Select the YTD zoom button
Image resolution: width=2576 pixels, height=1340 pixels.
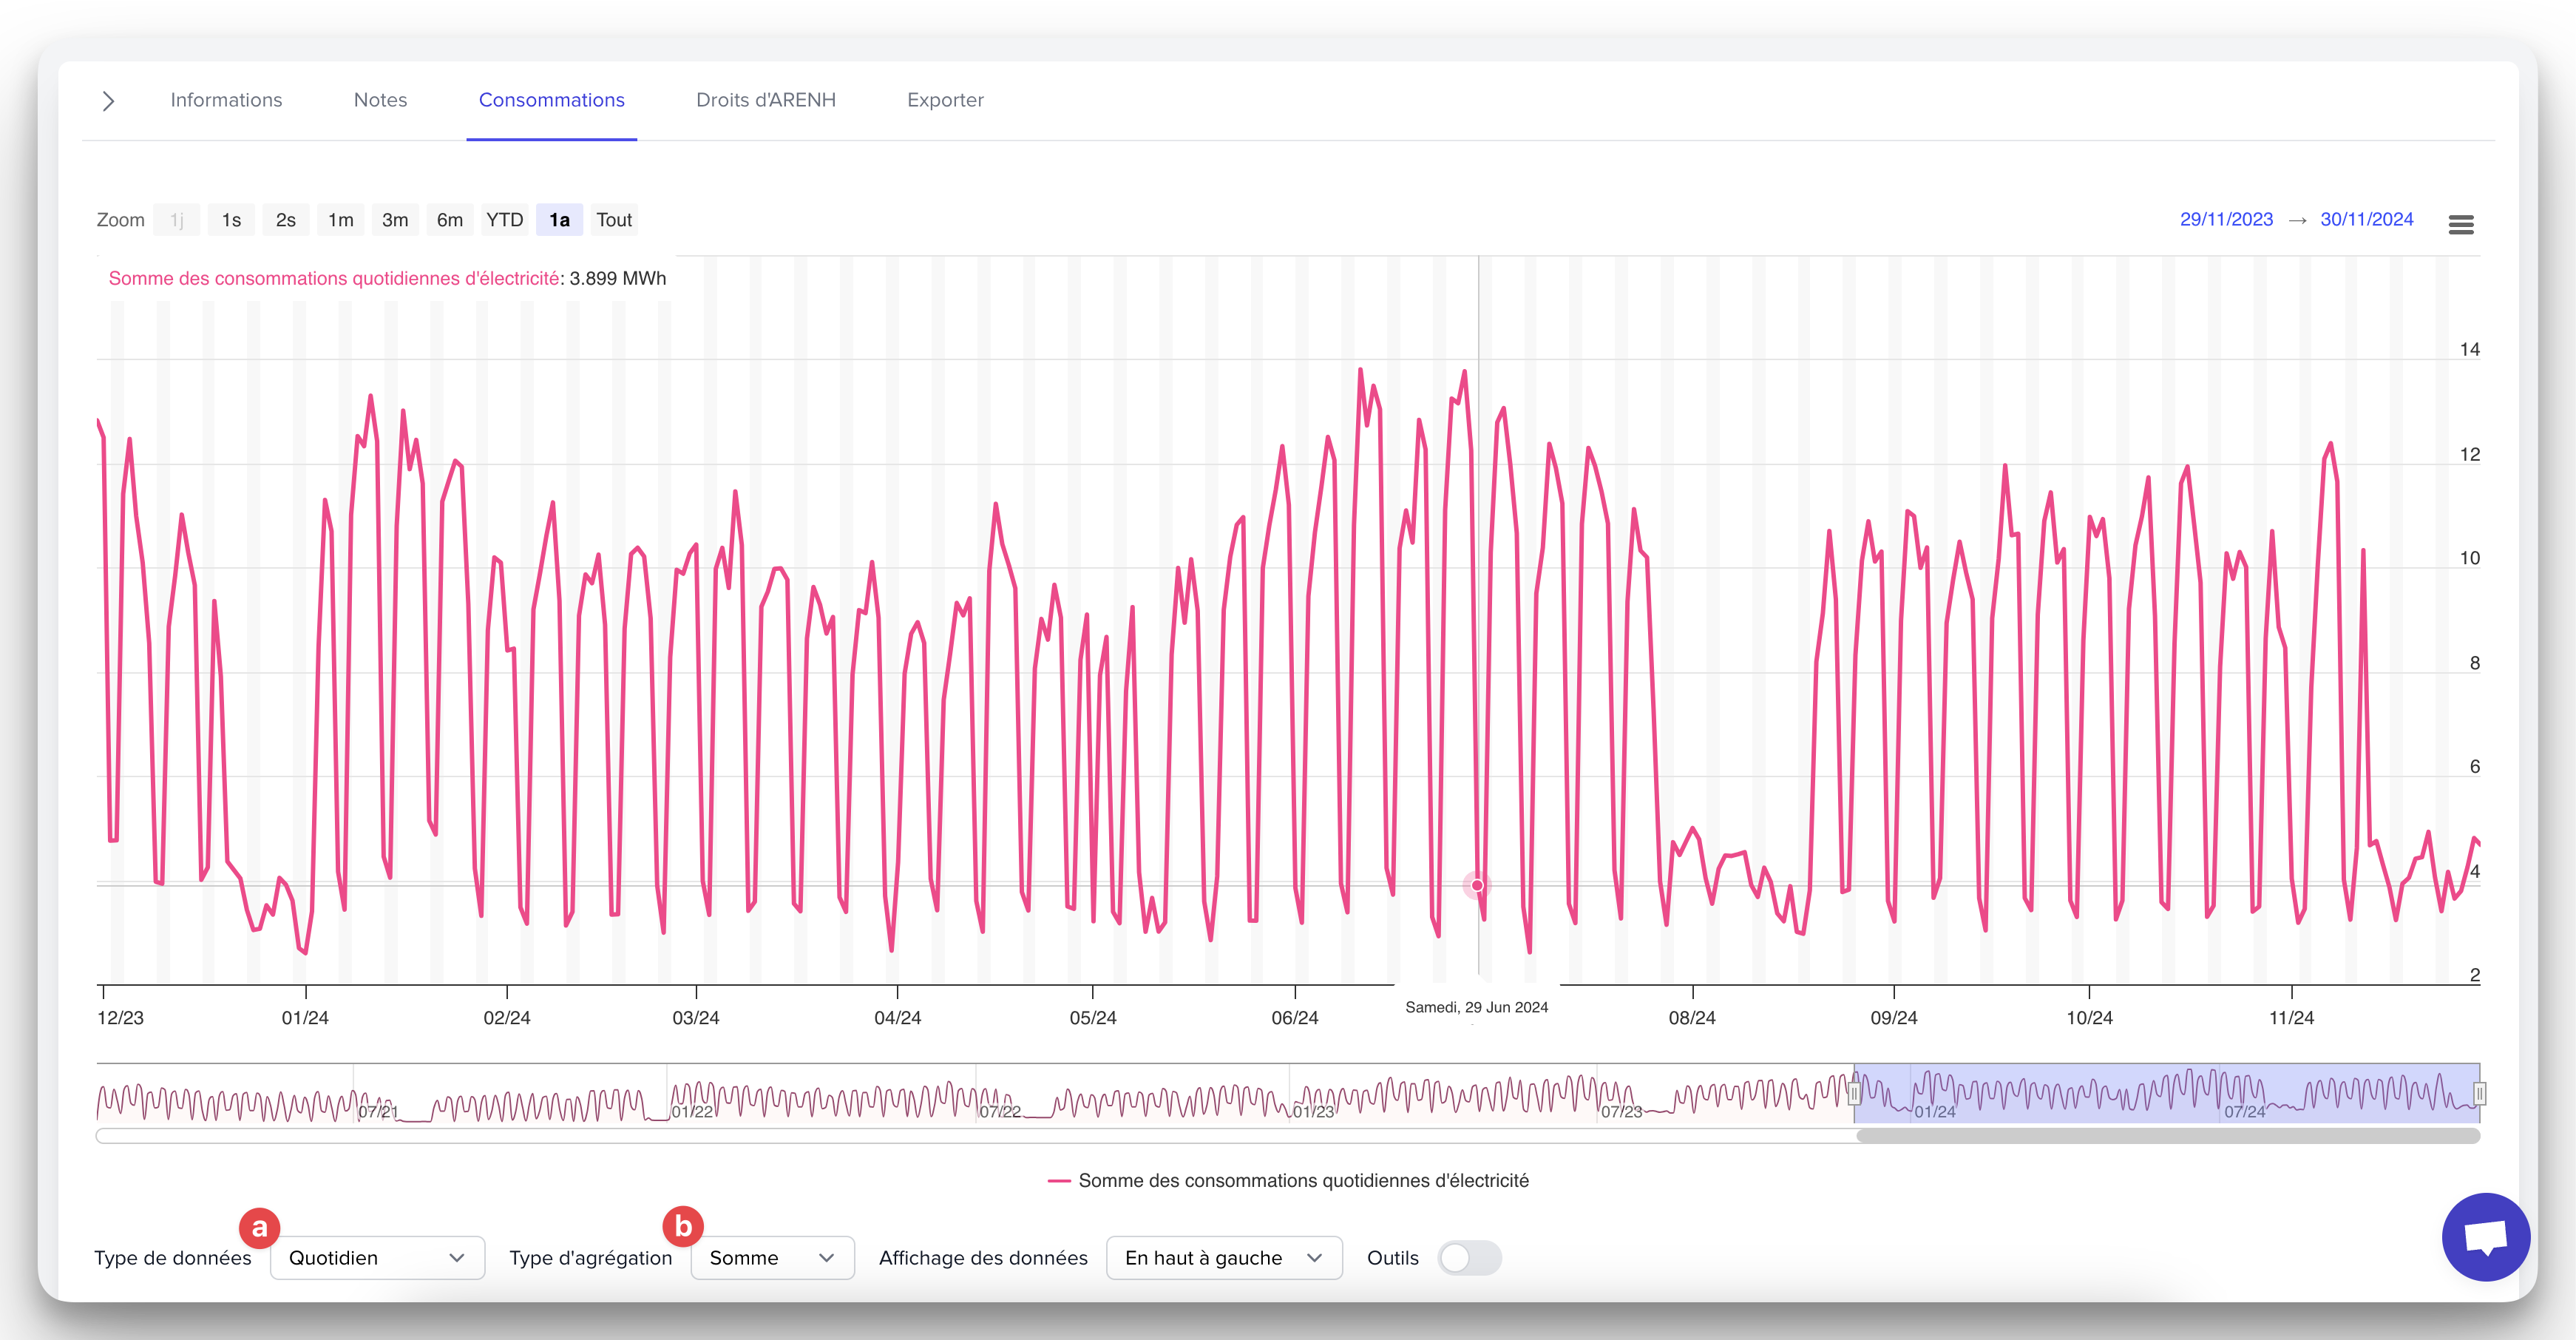click(504, 220)
